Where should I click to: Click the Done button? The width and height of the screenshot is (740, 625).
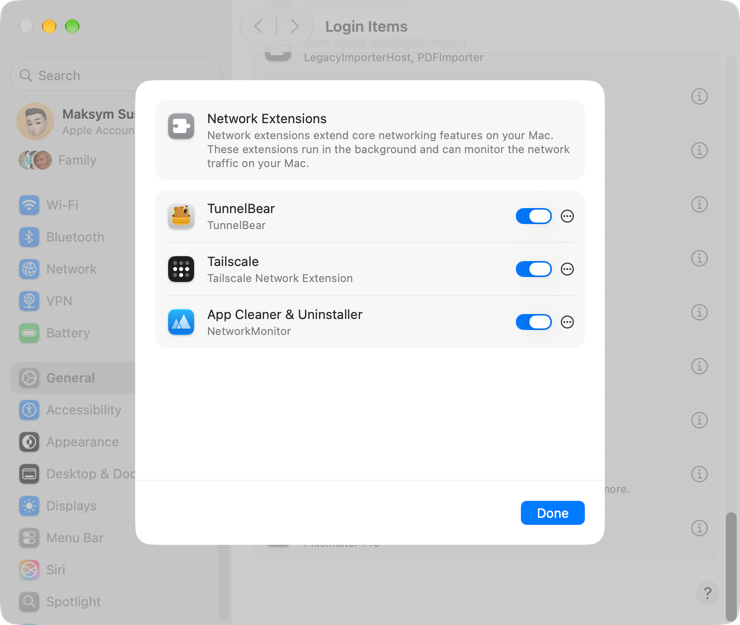pos(552,513)
